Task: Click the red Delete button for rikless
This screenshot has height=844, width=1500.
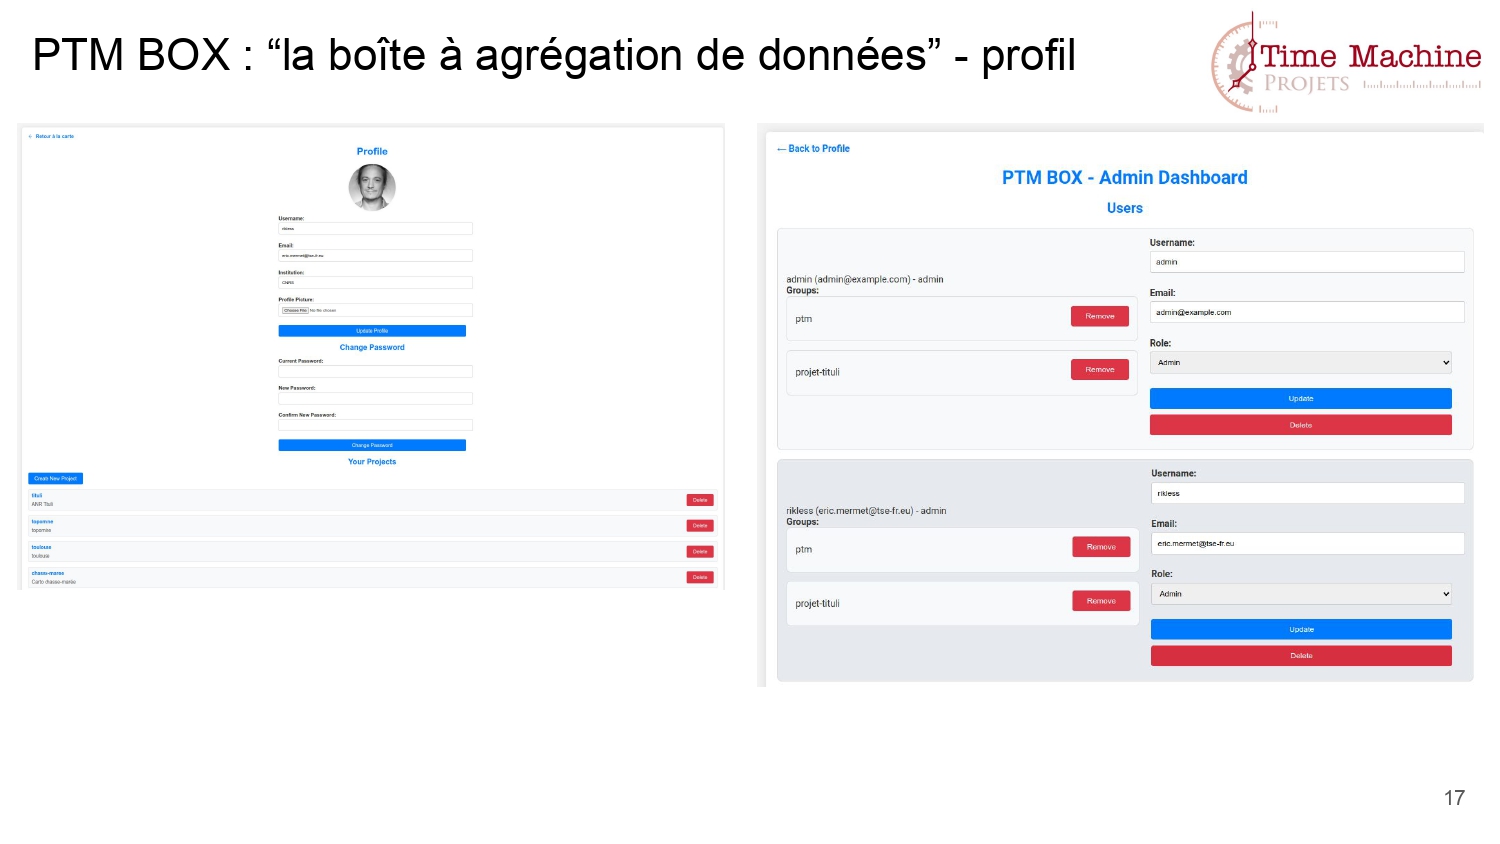Action: (1301, 656)
